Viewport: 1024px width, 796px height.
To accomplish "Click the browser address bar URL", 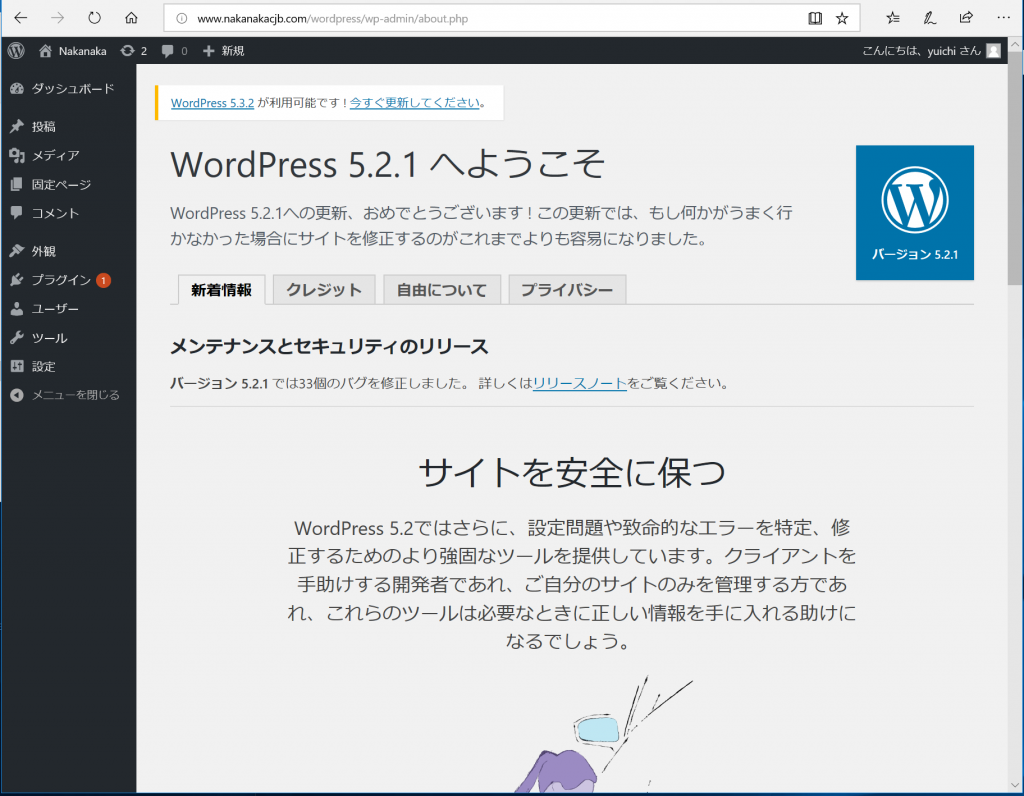I will tap(332, 18).
